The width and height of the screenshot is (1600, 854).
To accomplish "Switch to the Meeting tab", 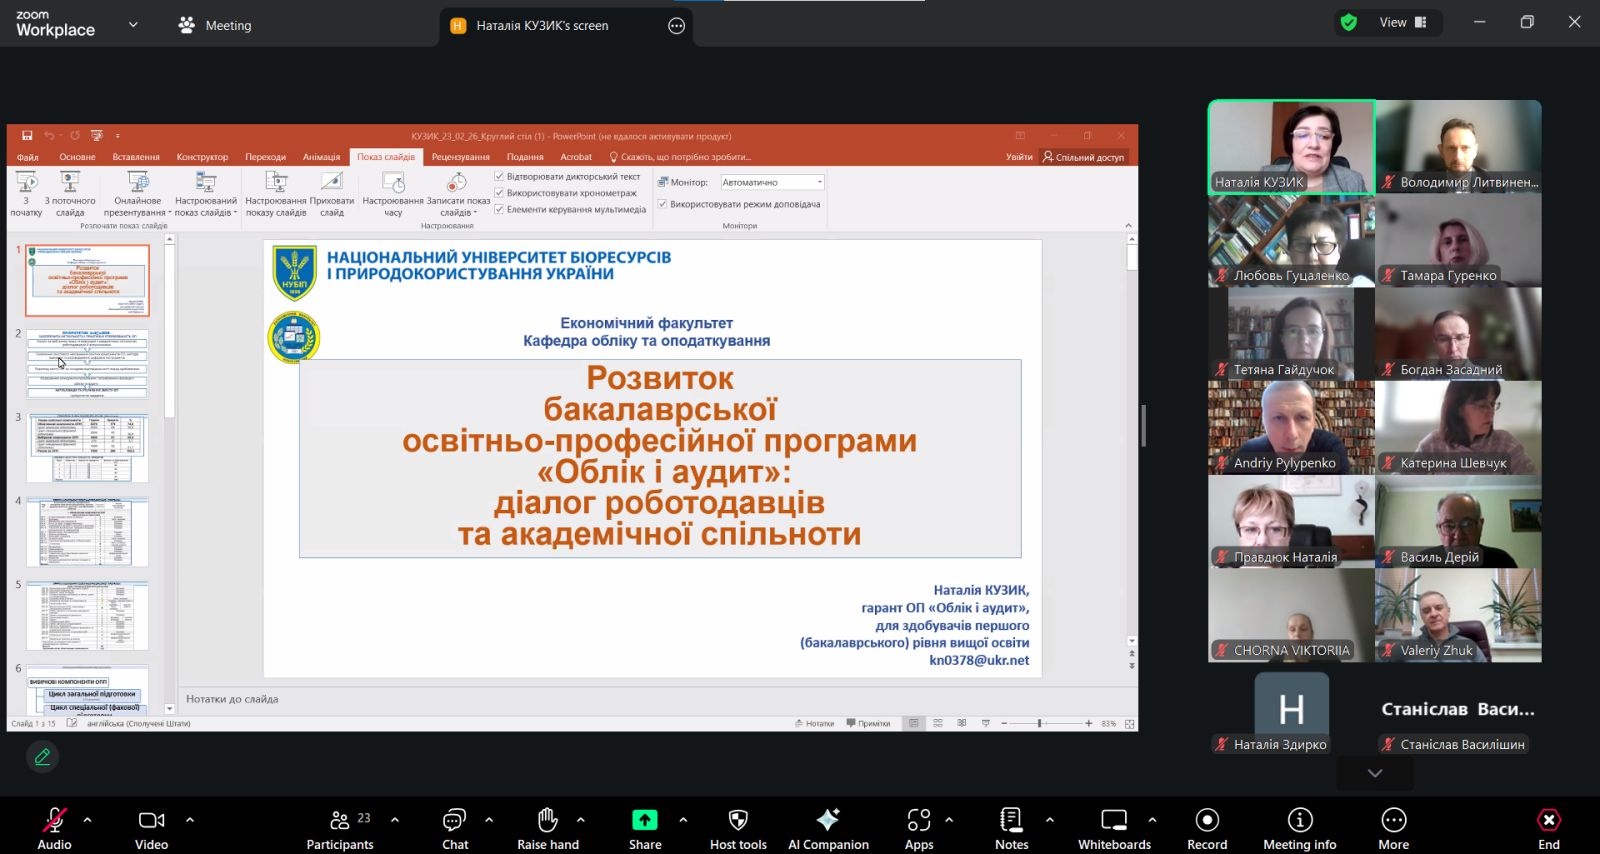I will [x=215, y=26].
